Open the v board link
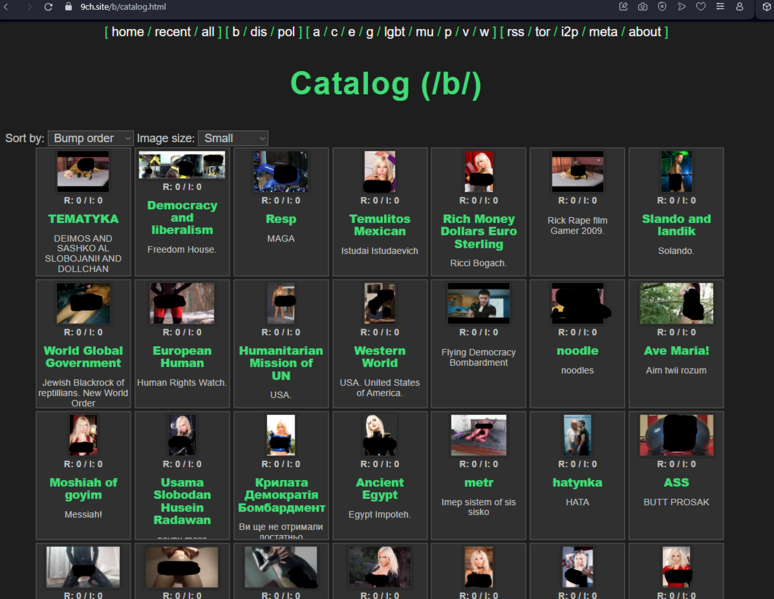774x599 pixels. click(465, 32)
